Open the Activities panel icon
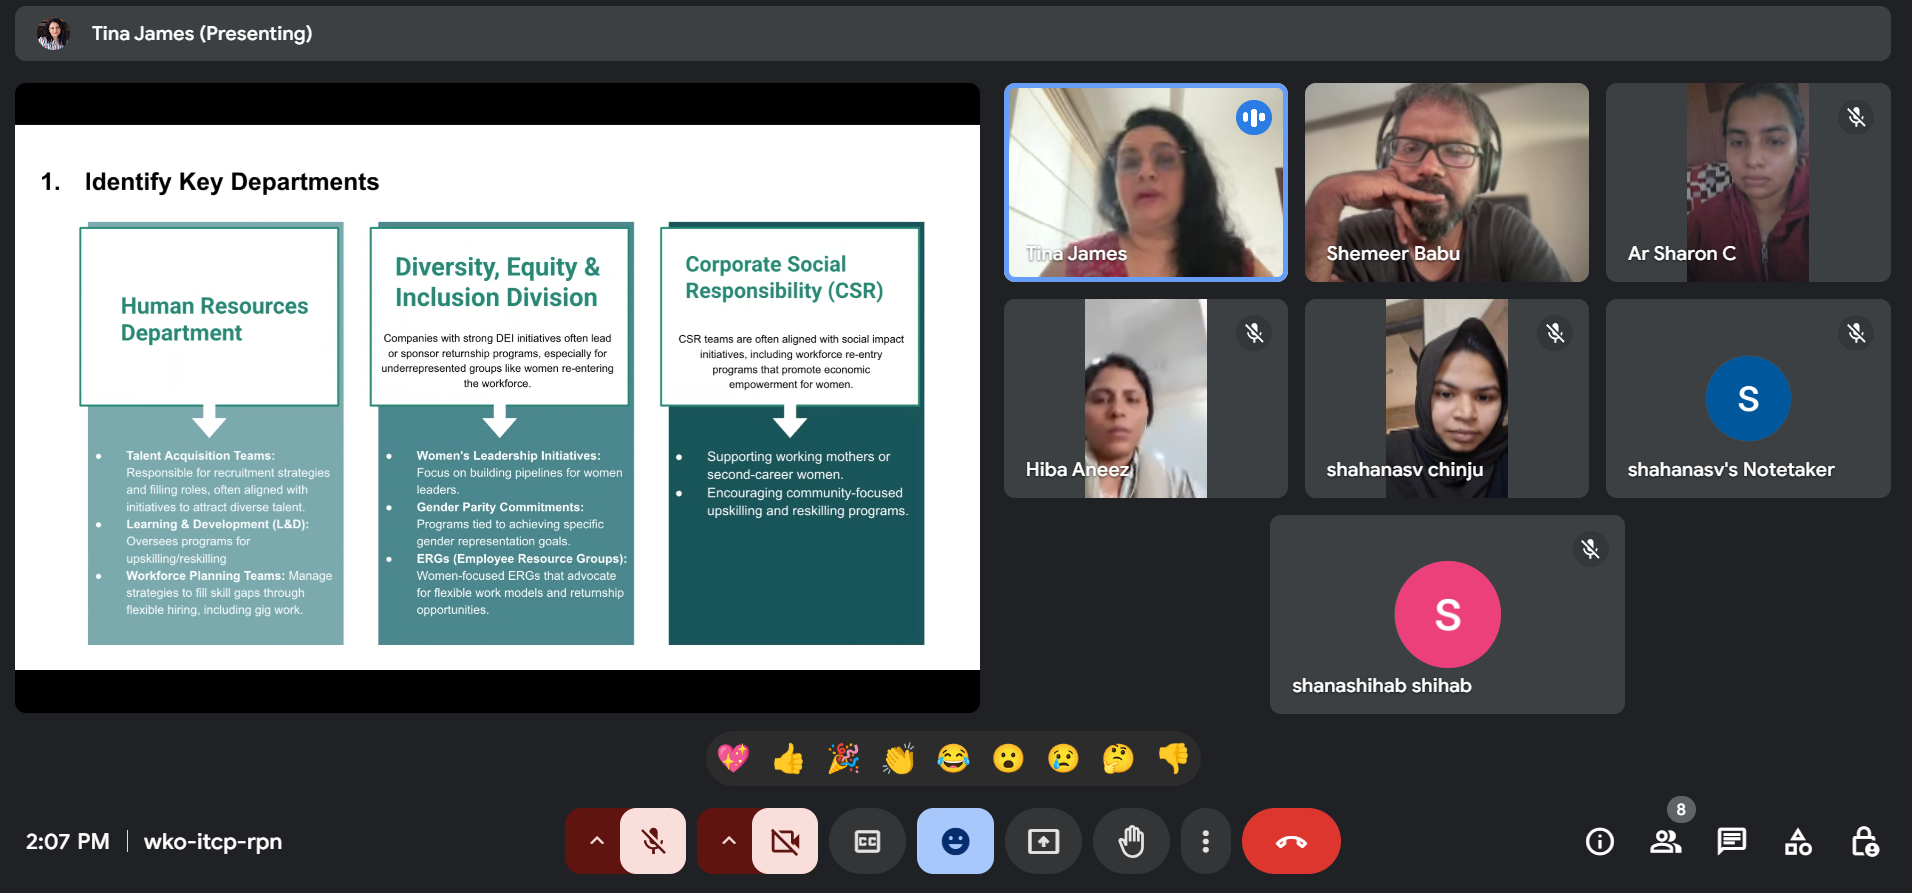 [1797, 842]
